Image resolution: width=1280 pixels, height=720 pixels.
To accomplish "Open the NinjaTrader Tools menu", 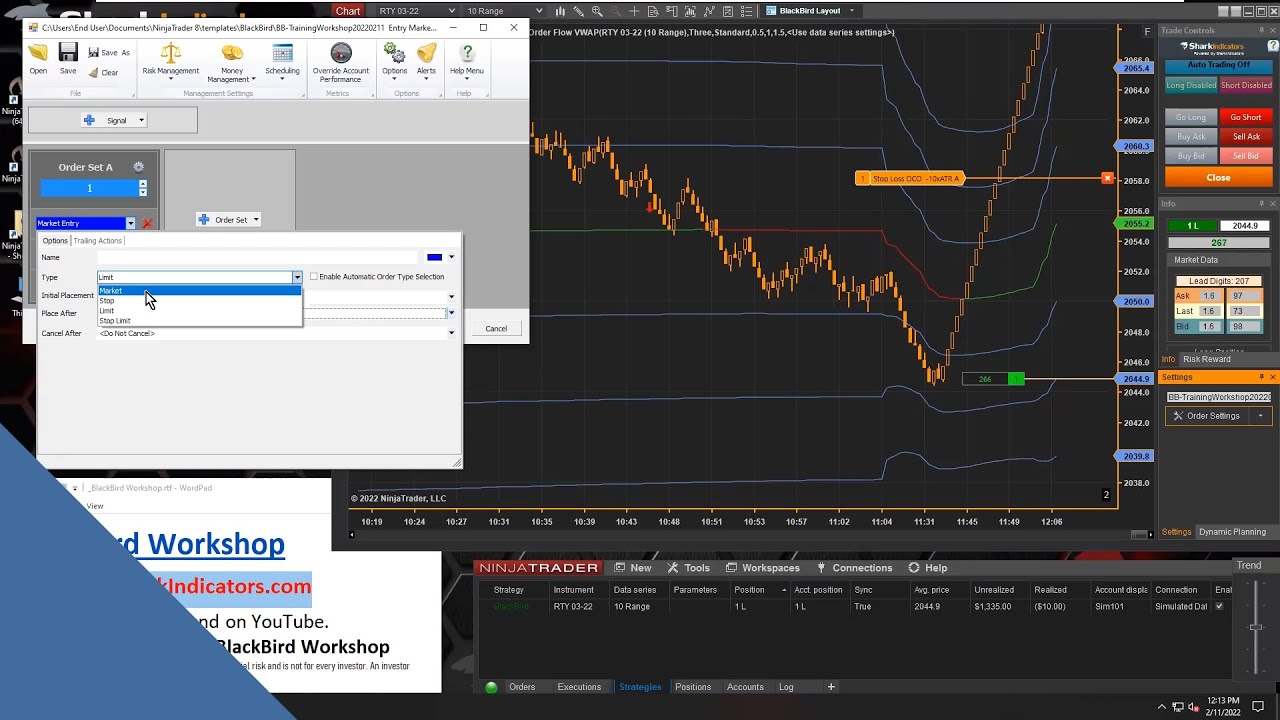I will click(689, 568).
